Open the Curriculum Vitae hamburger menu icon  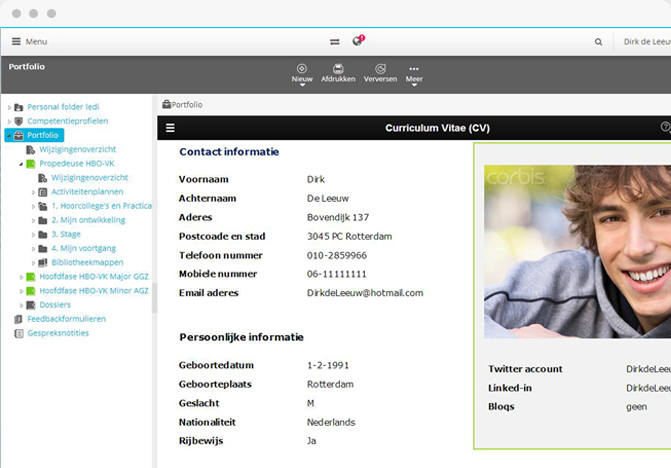[x=170, y=128]
